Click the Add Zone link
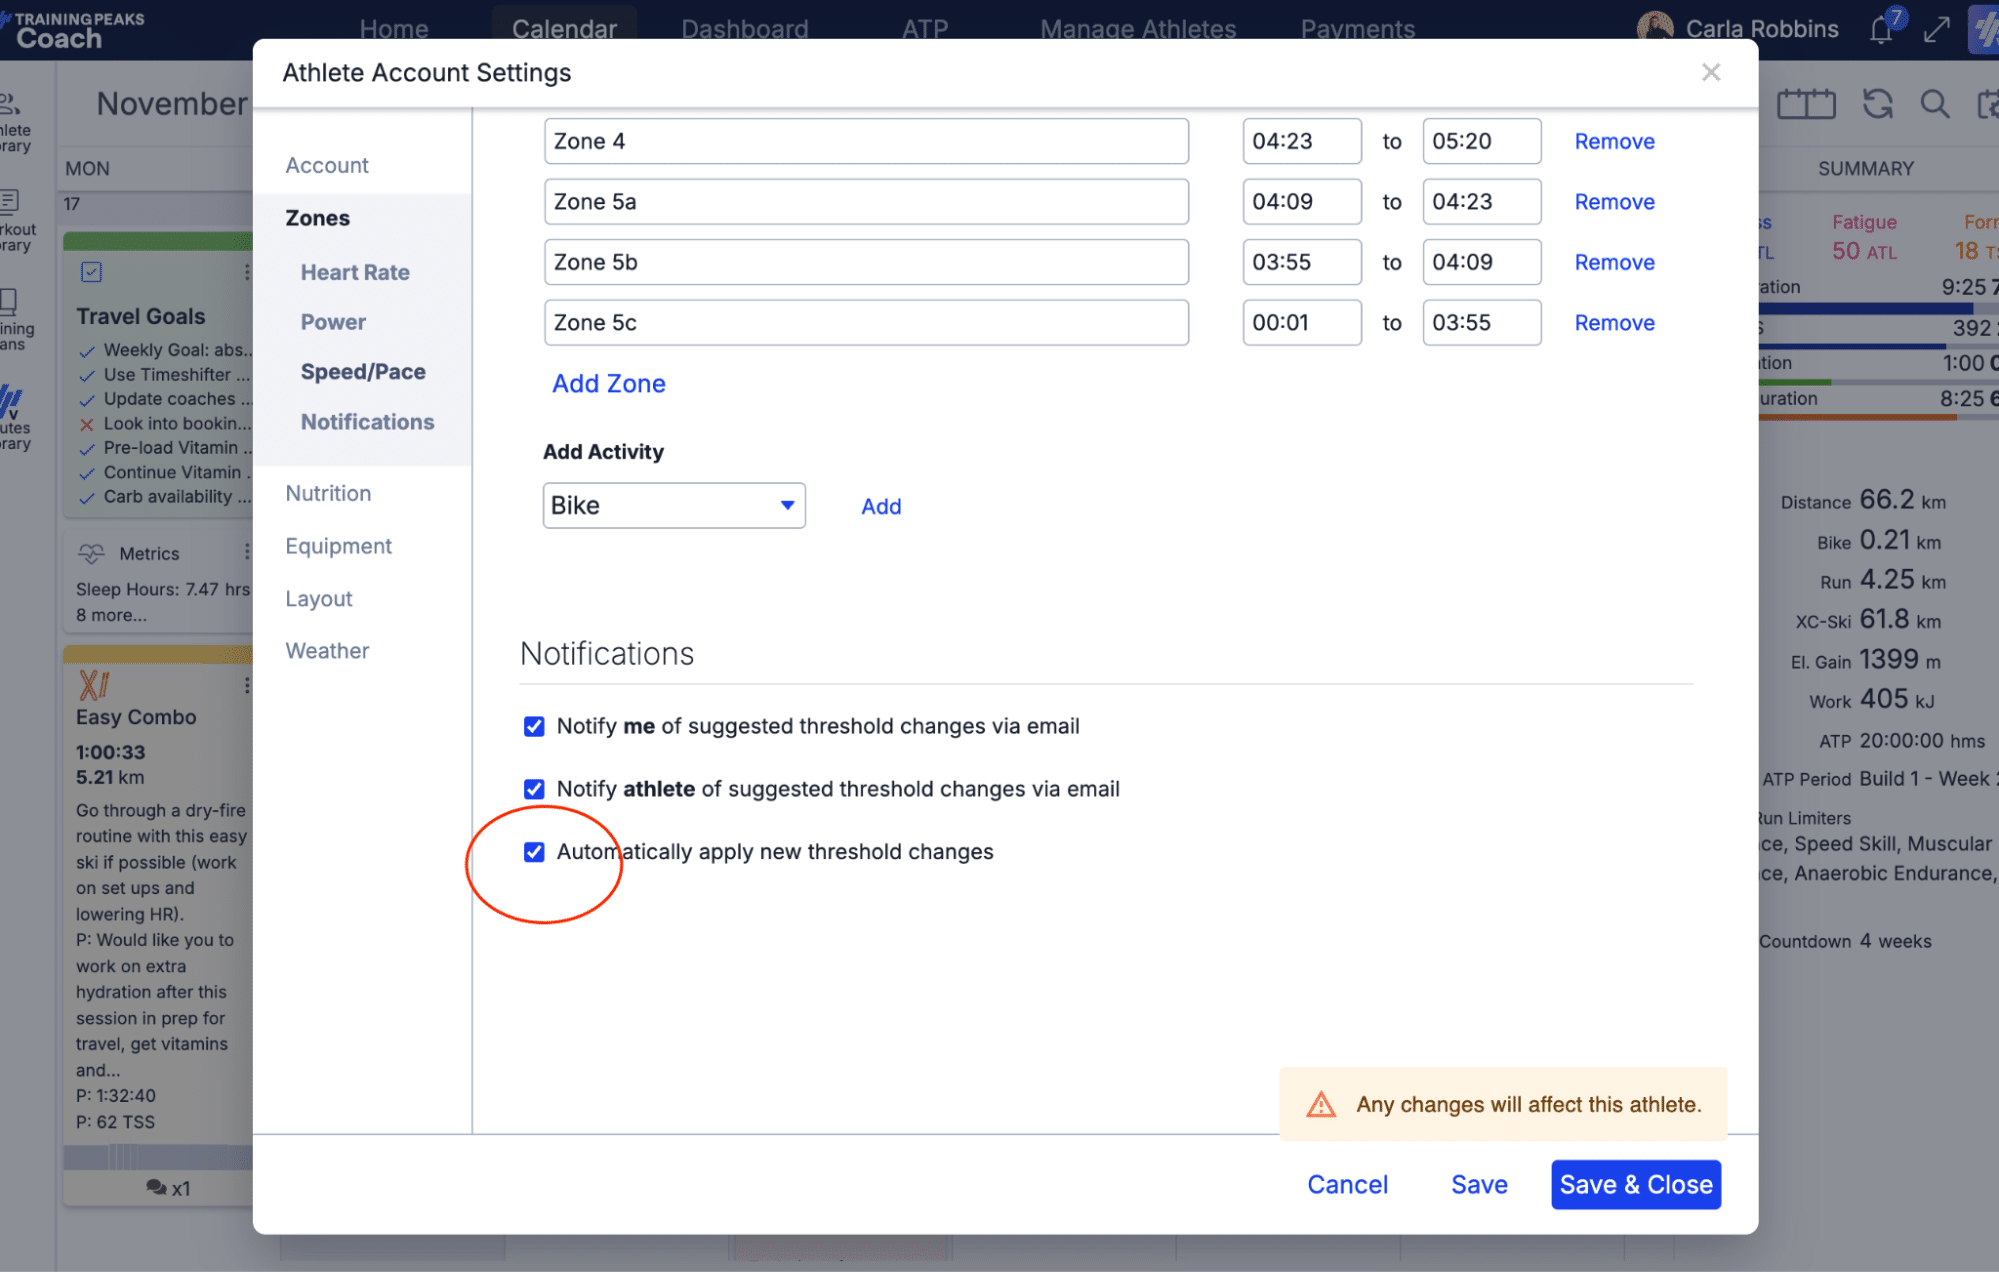The width and height of the screenshot is (1999, 1272). 609,383
